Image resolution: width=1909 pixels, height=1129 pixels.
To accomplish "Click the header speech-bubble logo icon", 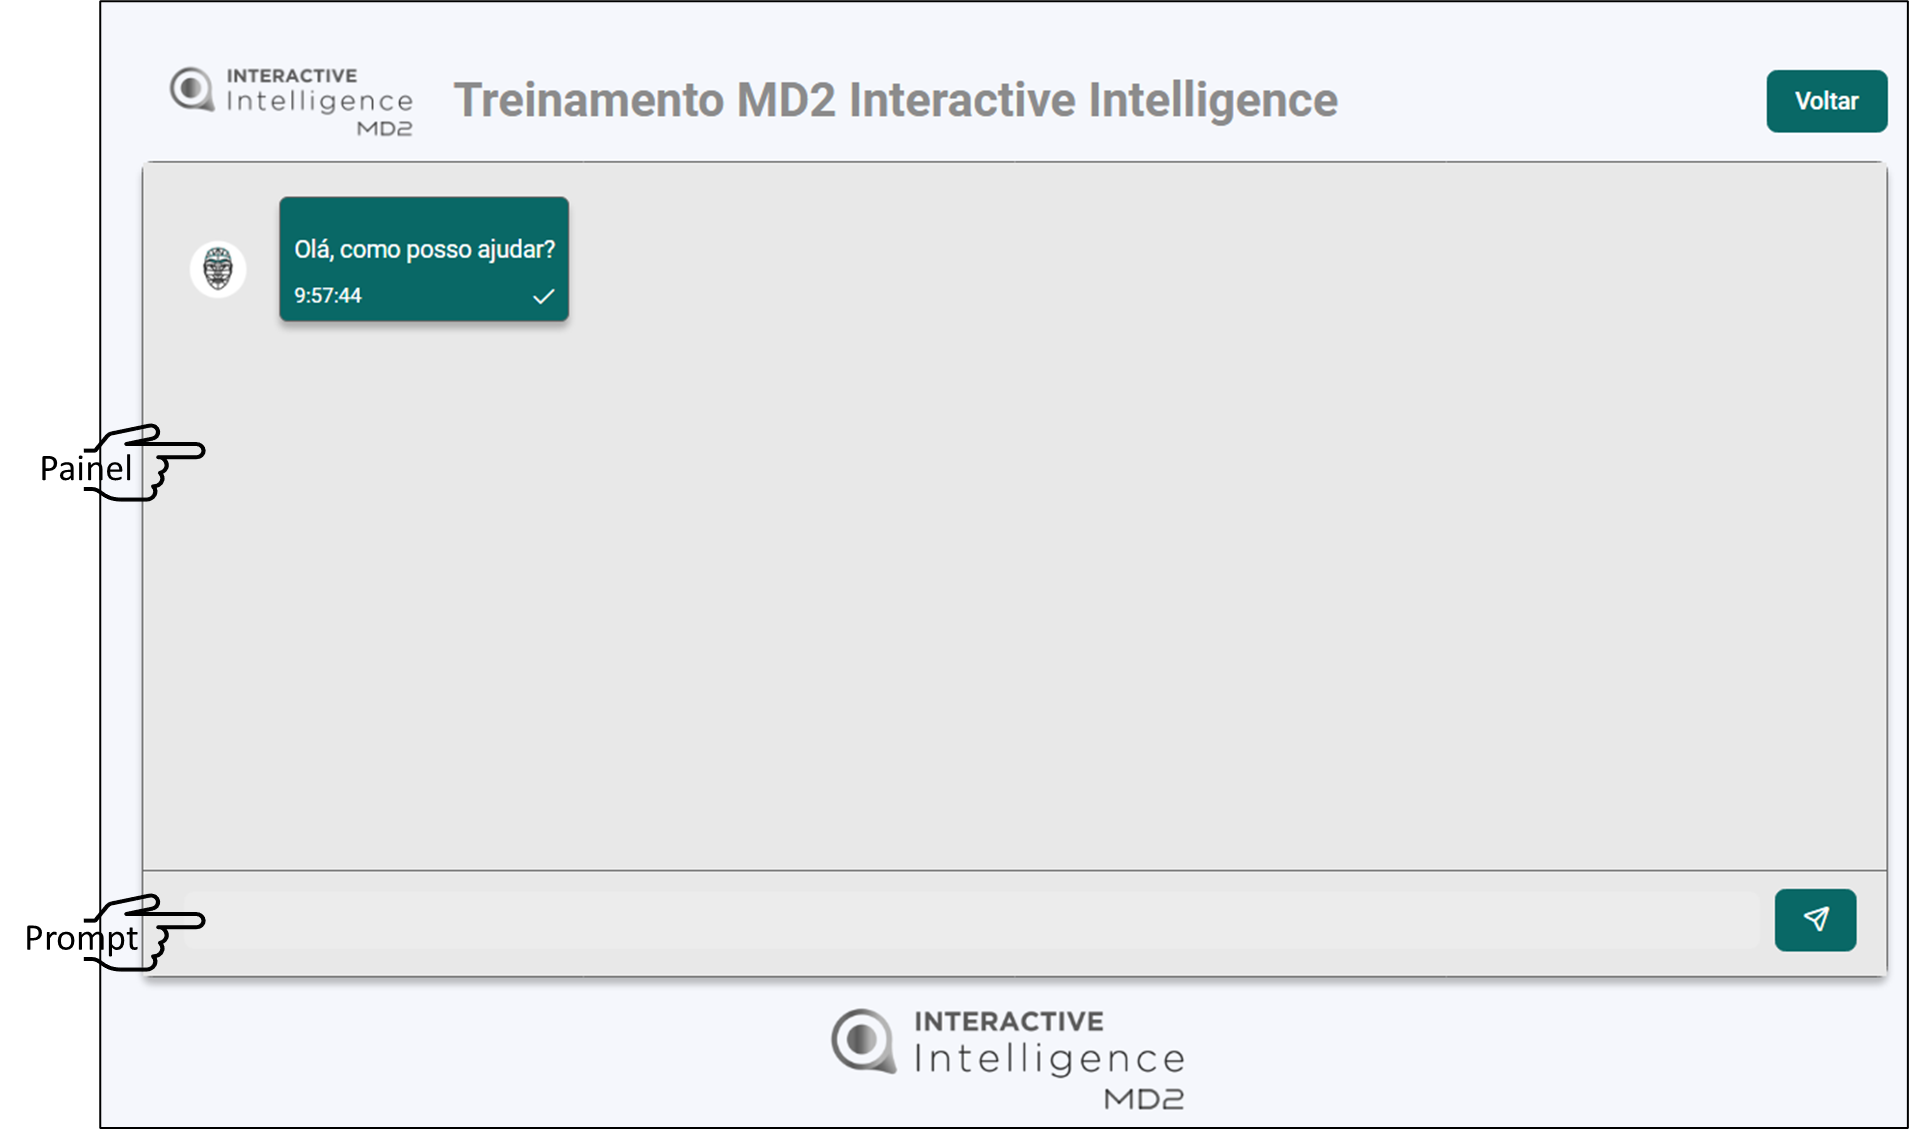I will (191, 90).
